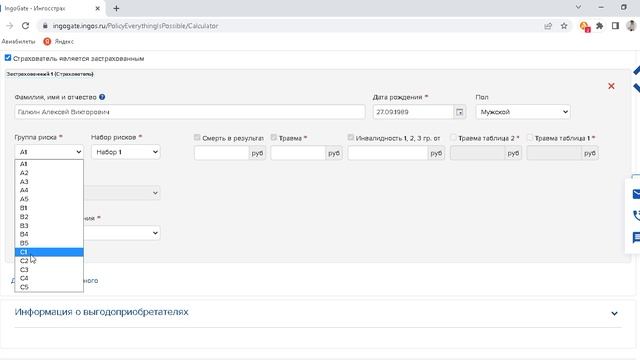Image resolution: width=640 pixels, height=360 pixels.
Task: Click the chat icon on side panel
Action: click(x=636, y=237)
